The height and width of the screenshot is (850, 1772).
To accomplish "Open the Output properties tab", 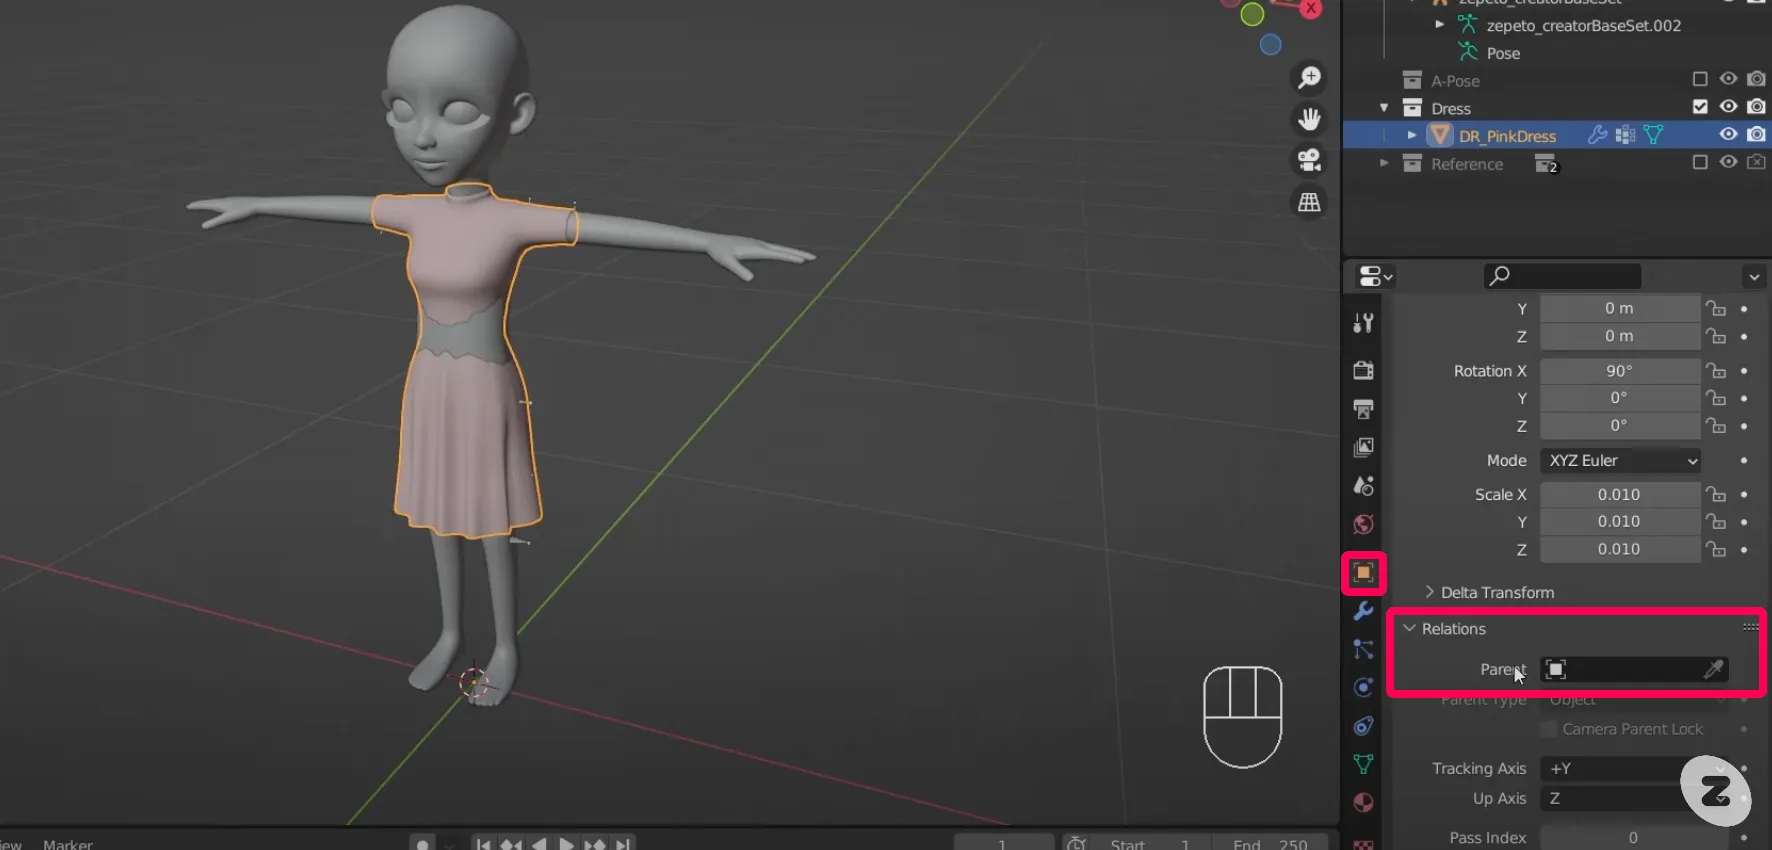I will pos(1363,409).
